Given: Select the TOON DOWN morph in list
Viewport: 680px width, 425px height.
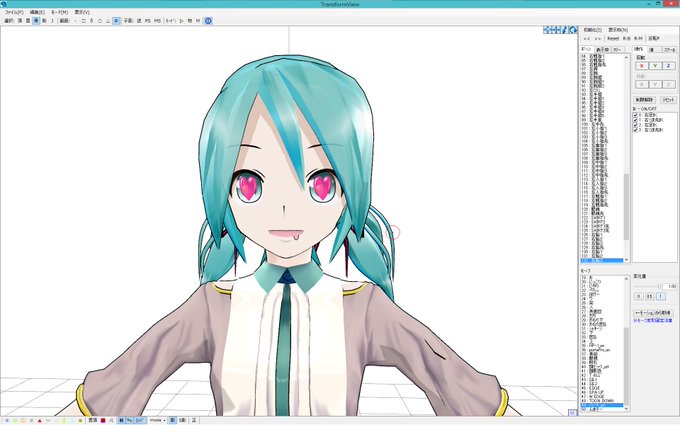Looking at the screenshot, I should point(601,400).
